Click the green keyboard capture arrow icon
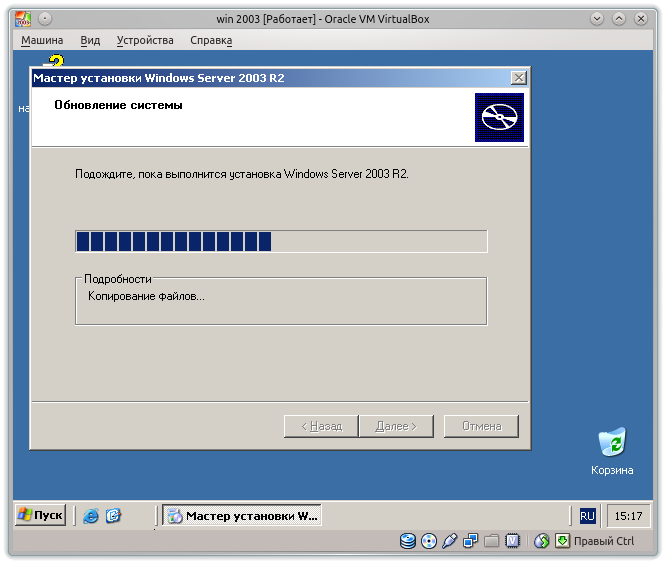The image size is (666, 564). [562, 541]
